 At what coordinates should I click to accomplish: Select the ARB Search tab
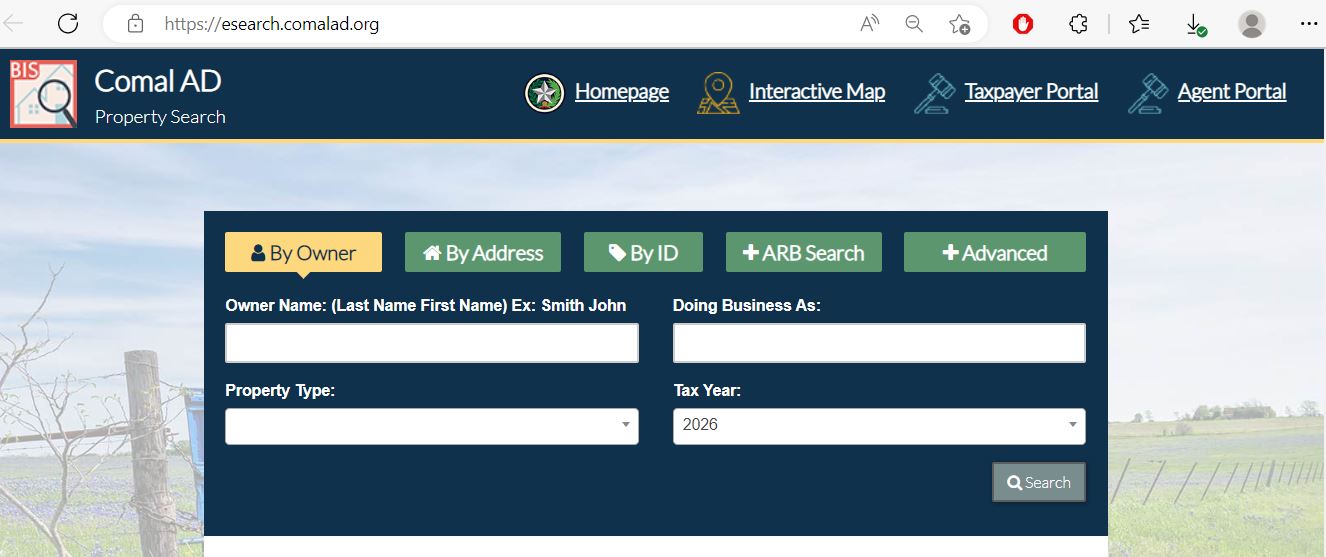click(803, 253)
